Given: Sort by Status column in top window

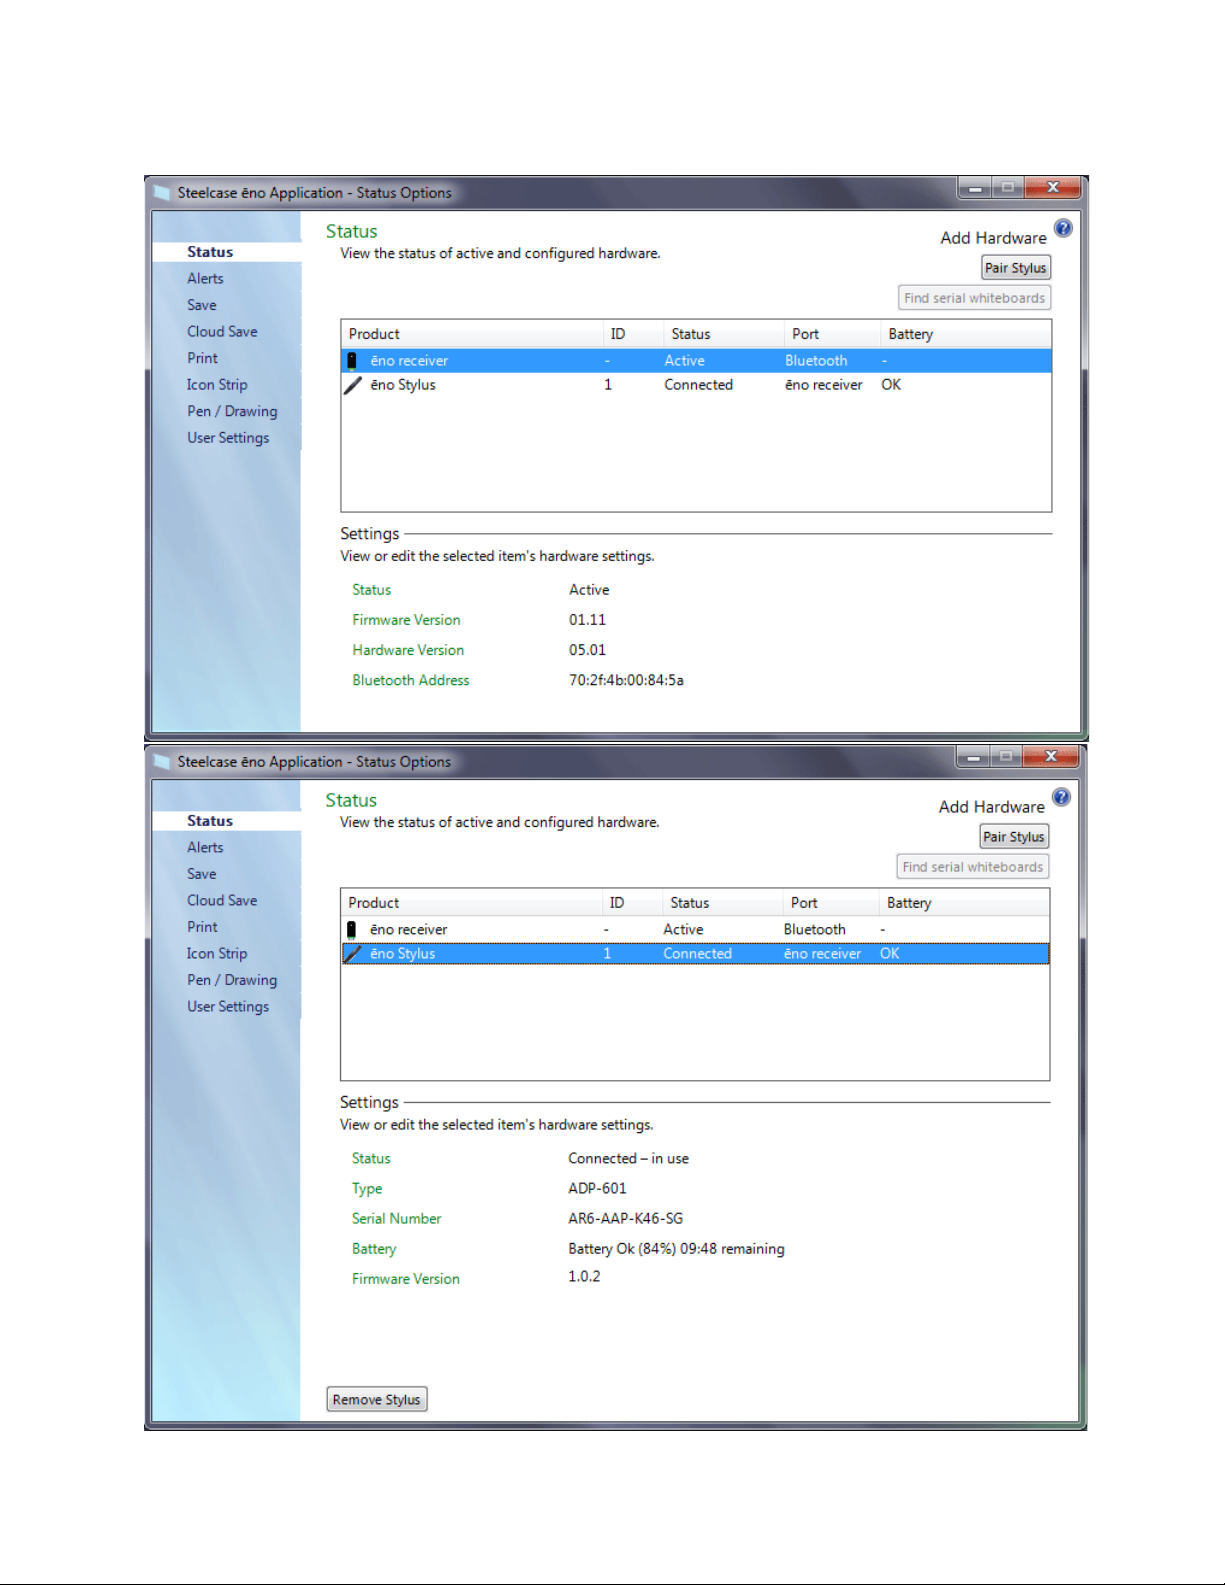Looking at the screenshot, I should (x=724, y=334).
